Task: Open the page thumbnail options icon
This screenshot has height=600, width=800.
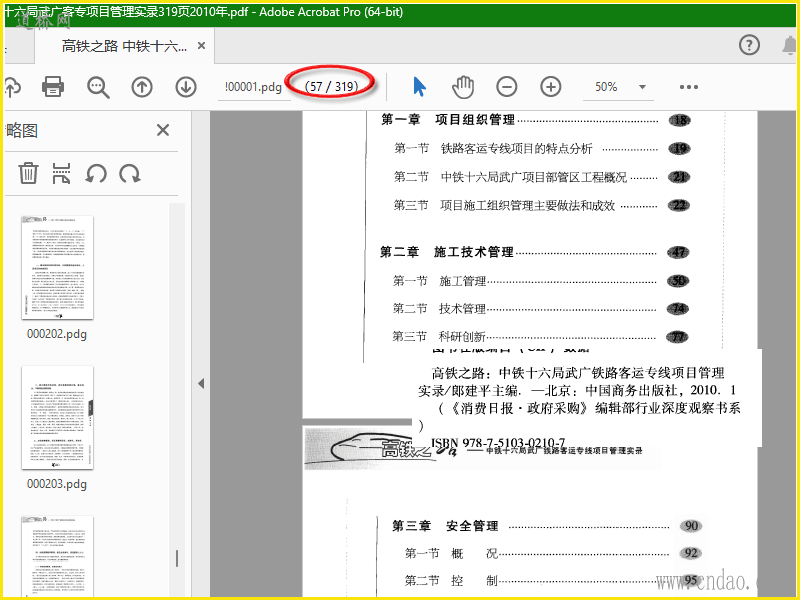Action: [x=61, y=173]
